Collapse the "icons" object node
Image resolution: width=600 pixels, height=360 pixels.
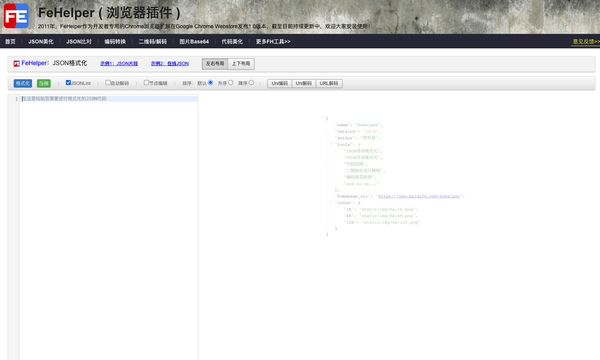click(331, 202)
